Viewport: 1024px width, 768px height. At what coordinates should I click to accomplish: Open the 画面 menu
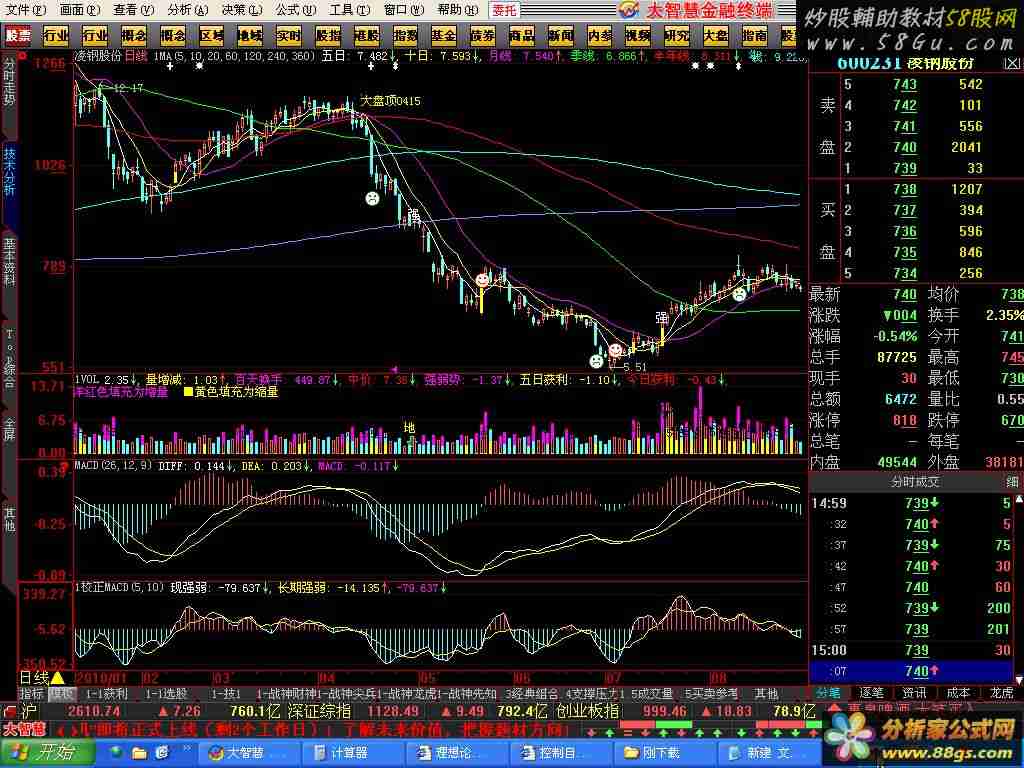(x=80, y=10)
